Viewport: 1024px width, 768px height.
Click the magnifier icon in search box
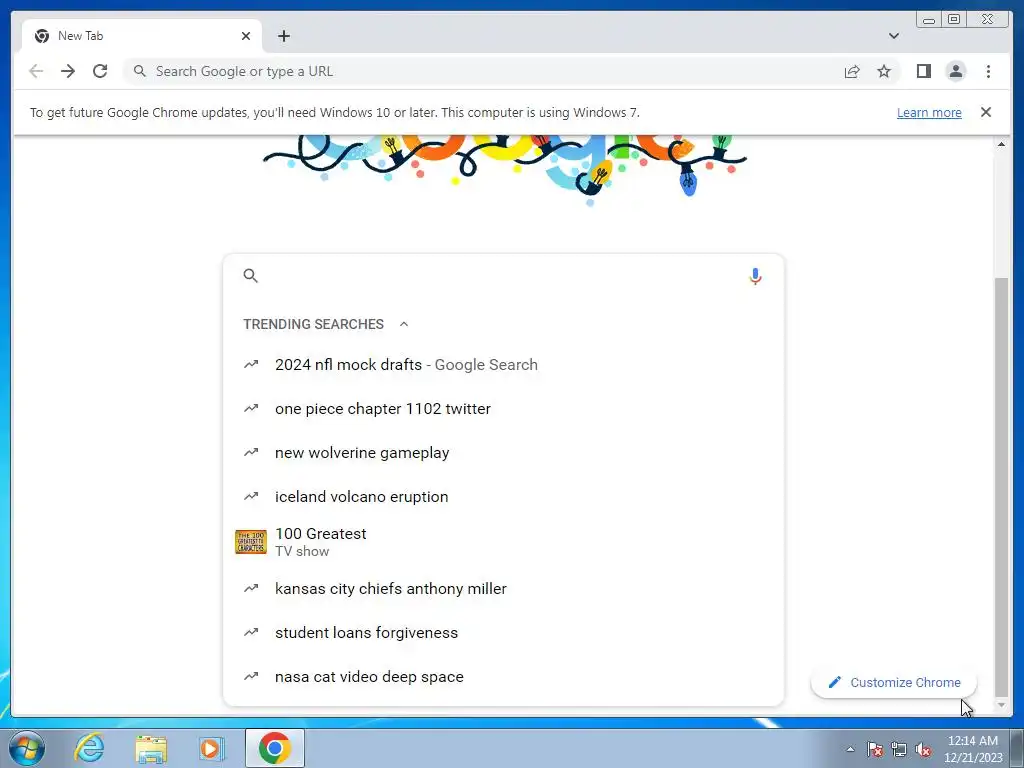[251, 276]
